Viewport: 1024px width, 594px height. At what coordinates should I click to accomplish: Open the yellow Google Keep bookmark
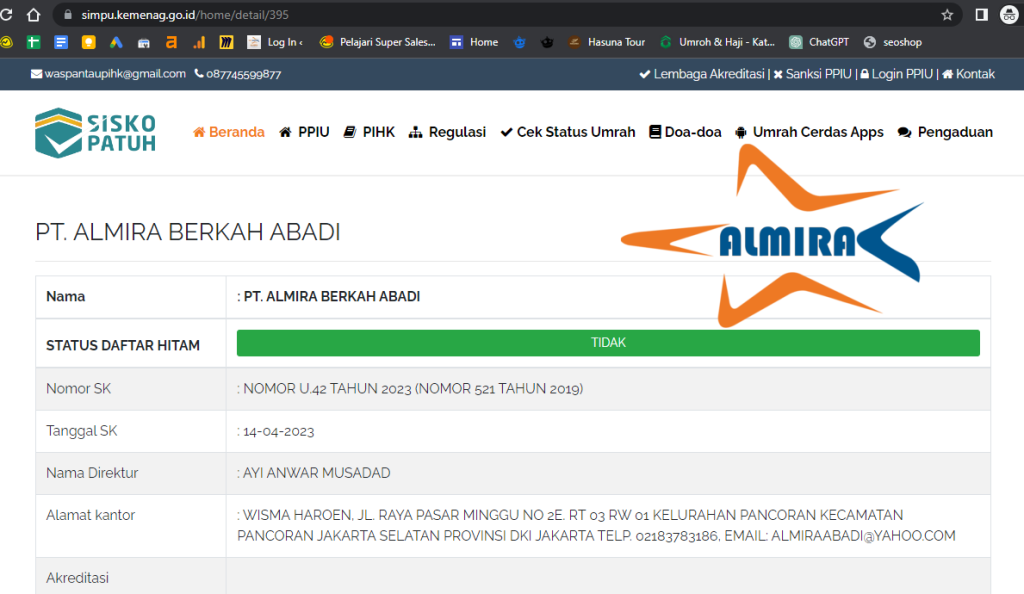88,42
